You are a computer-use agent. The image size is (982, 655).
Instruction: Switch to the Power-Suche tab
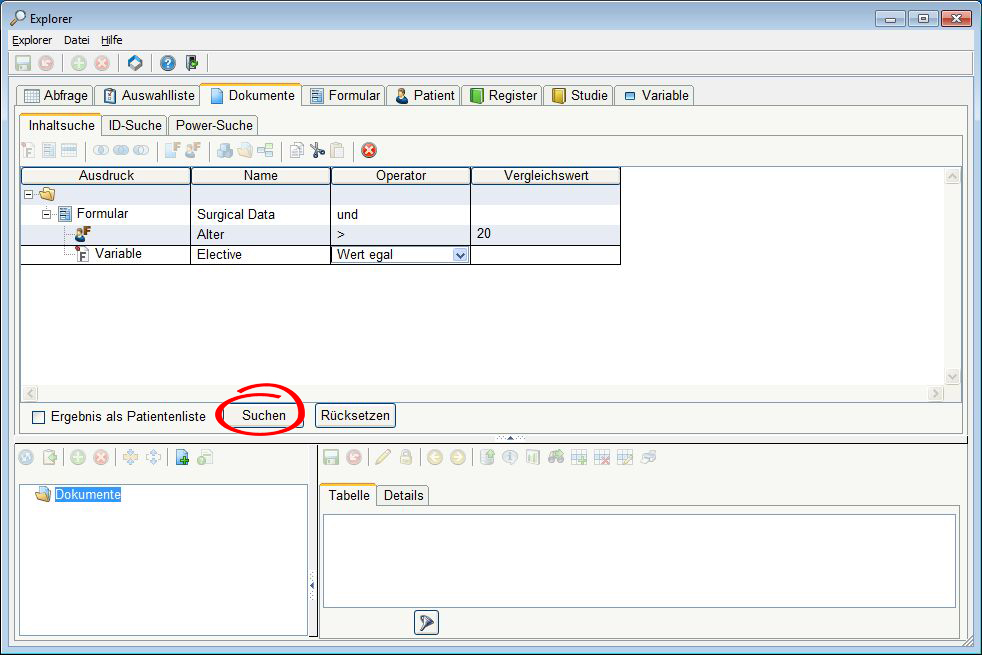[x=214, y=125]
